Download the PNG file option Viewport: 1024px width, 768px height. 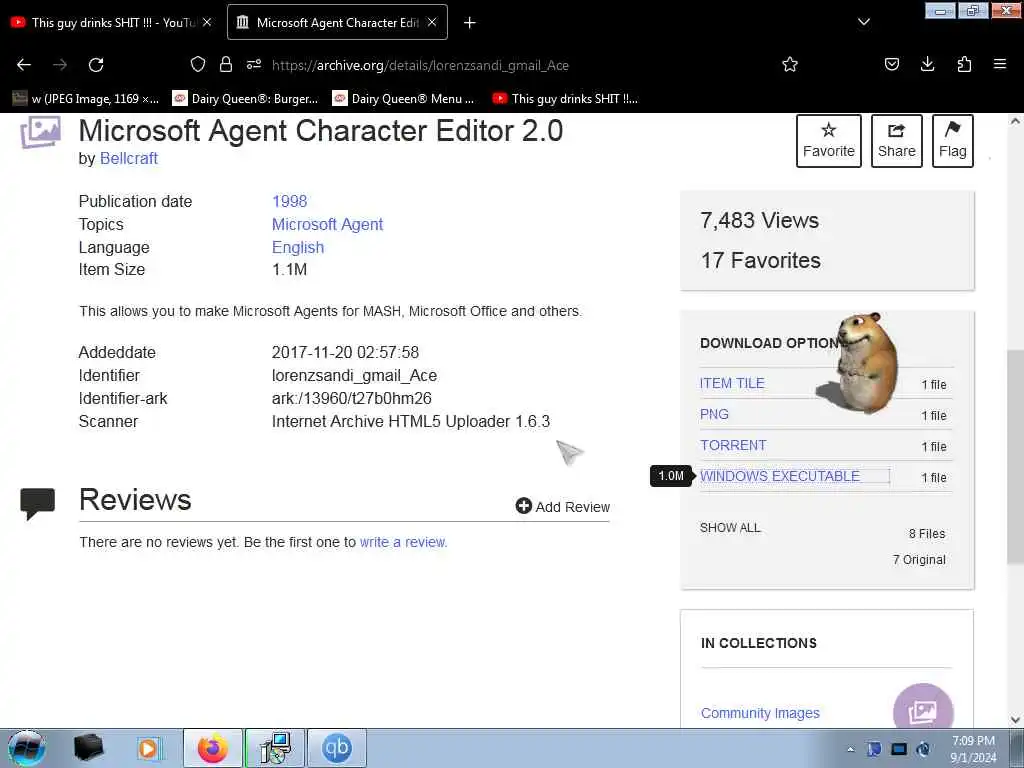[714, 414]
